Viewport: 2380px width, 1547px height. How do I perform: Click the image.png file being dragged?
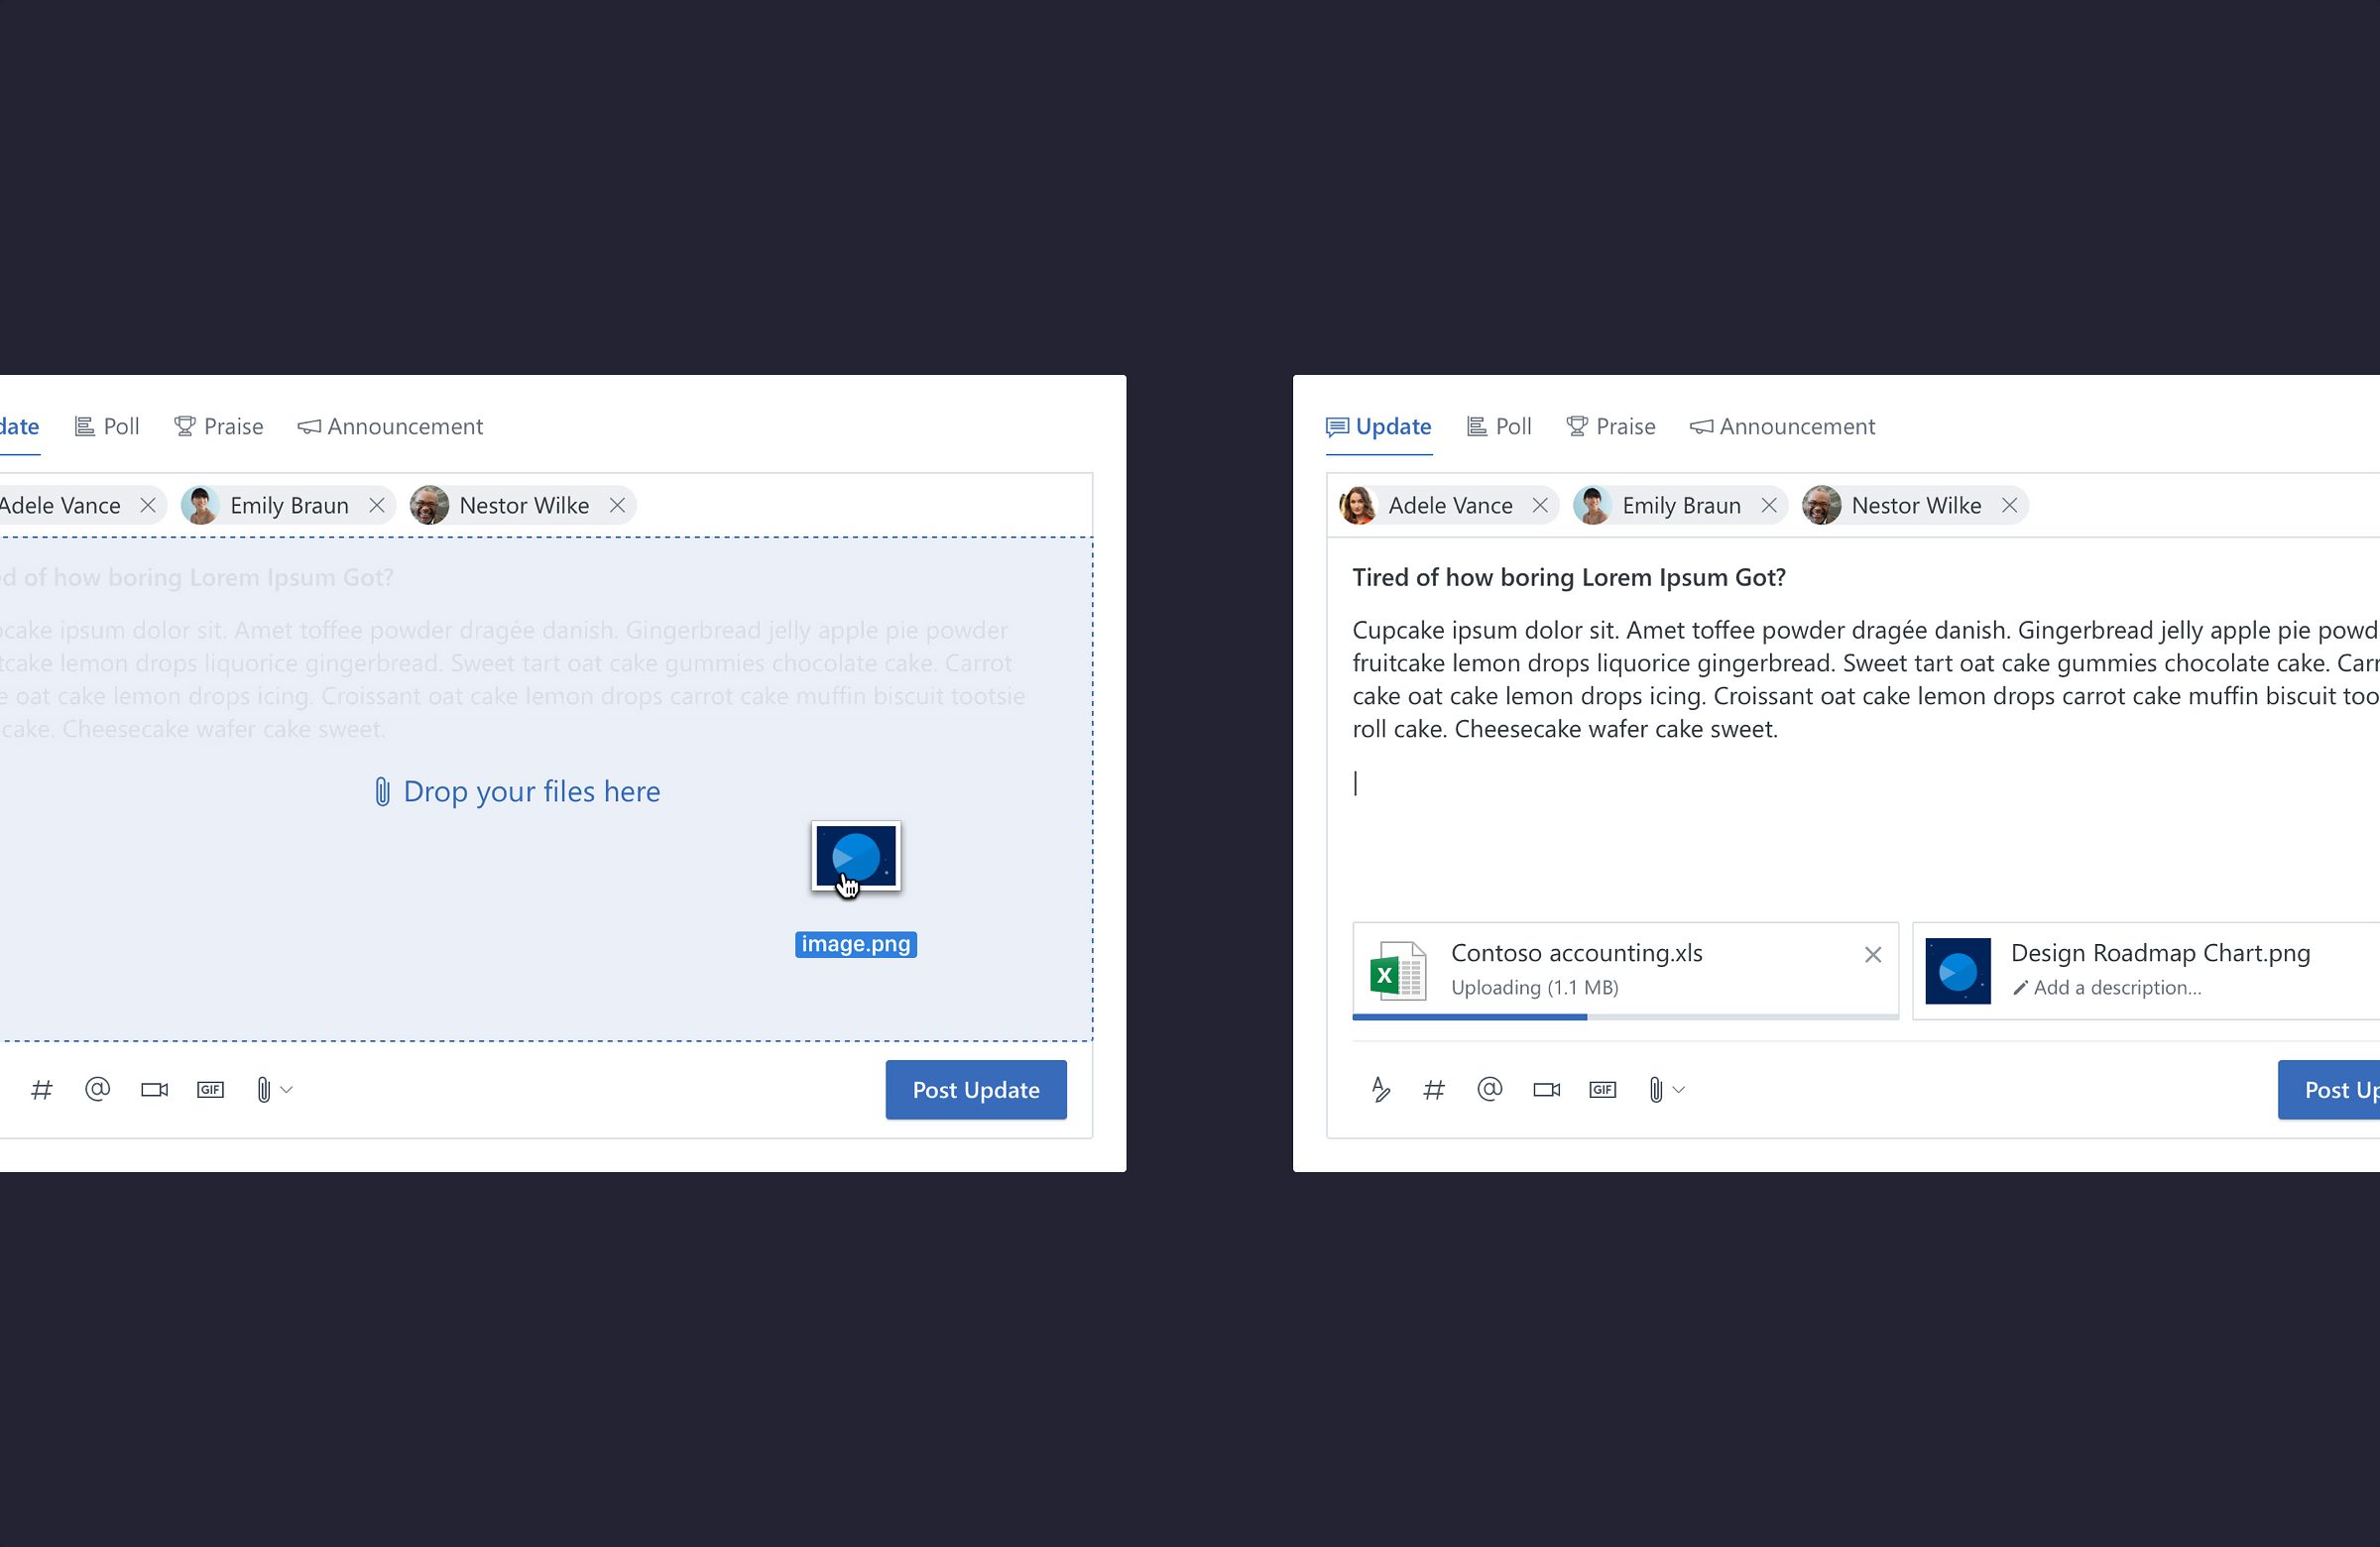pyautogui.click(x=855, y=857)
